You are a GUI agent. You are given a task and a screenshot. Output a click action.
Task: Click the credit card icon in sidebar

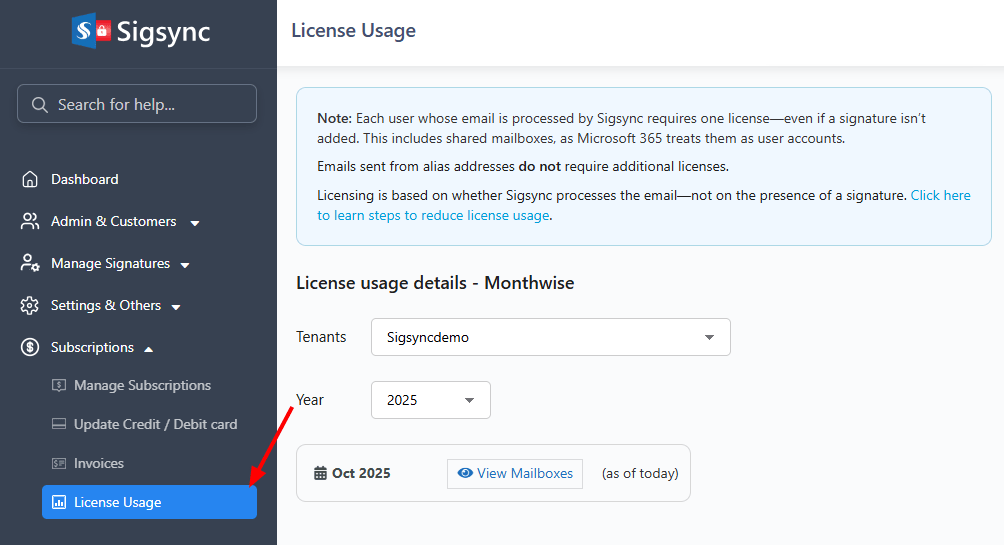click(x=59, y=425)
